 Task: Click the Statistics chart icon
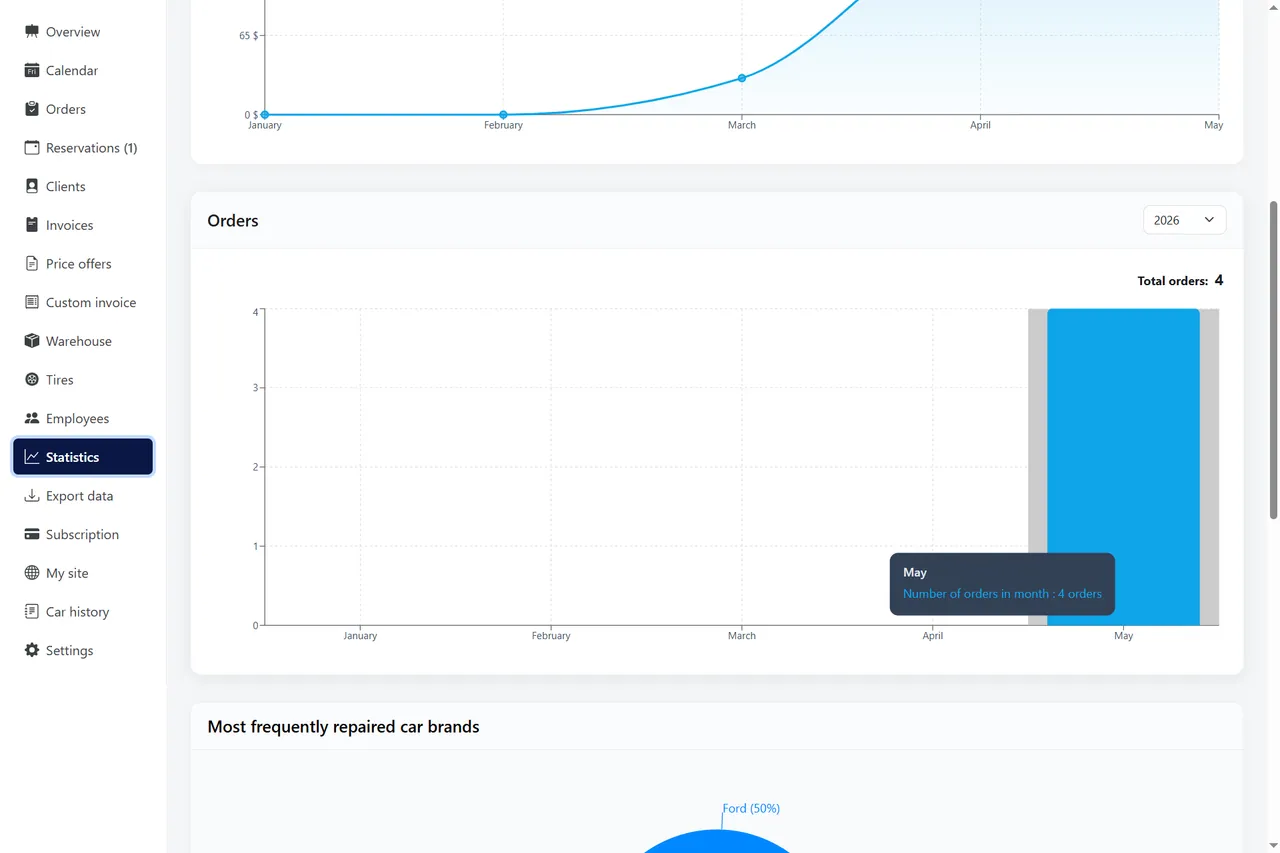pos(32,457)
